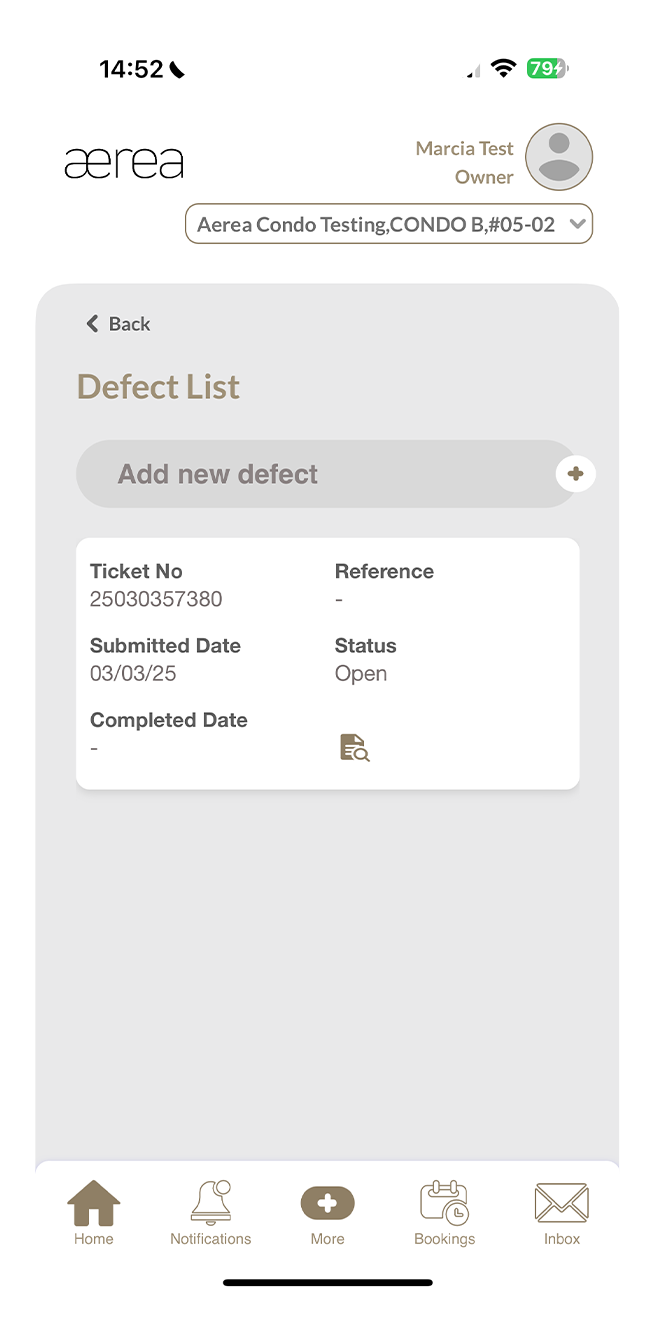Open Aerea Condo Testing unit dropdown
This screenshot has height=1326, width=656.
pos(376,224)
